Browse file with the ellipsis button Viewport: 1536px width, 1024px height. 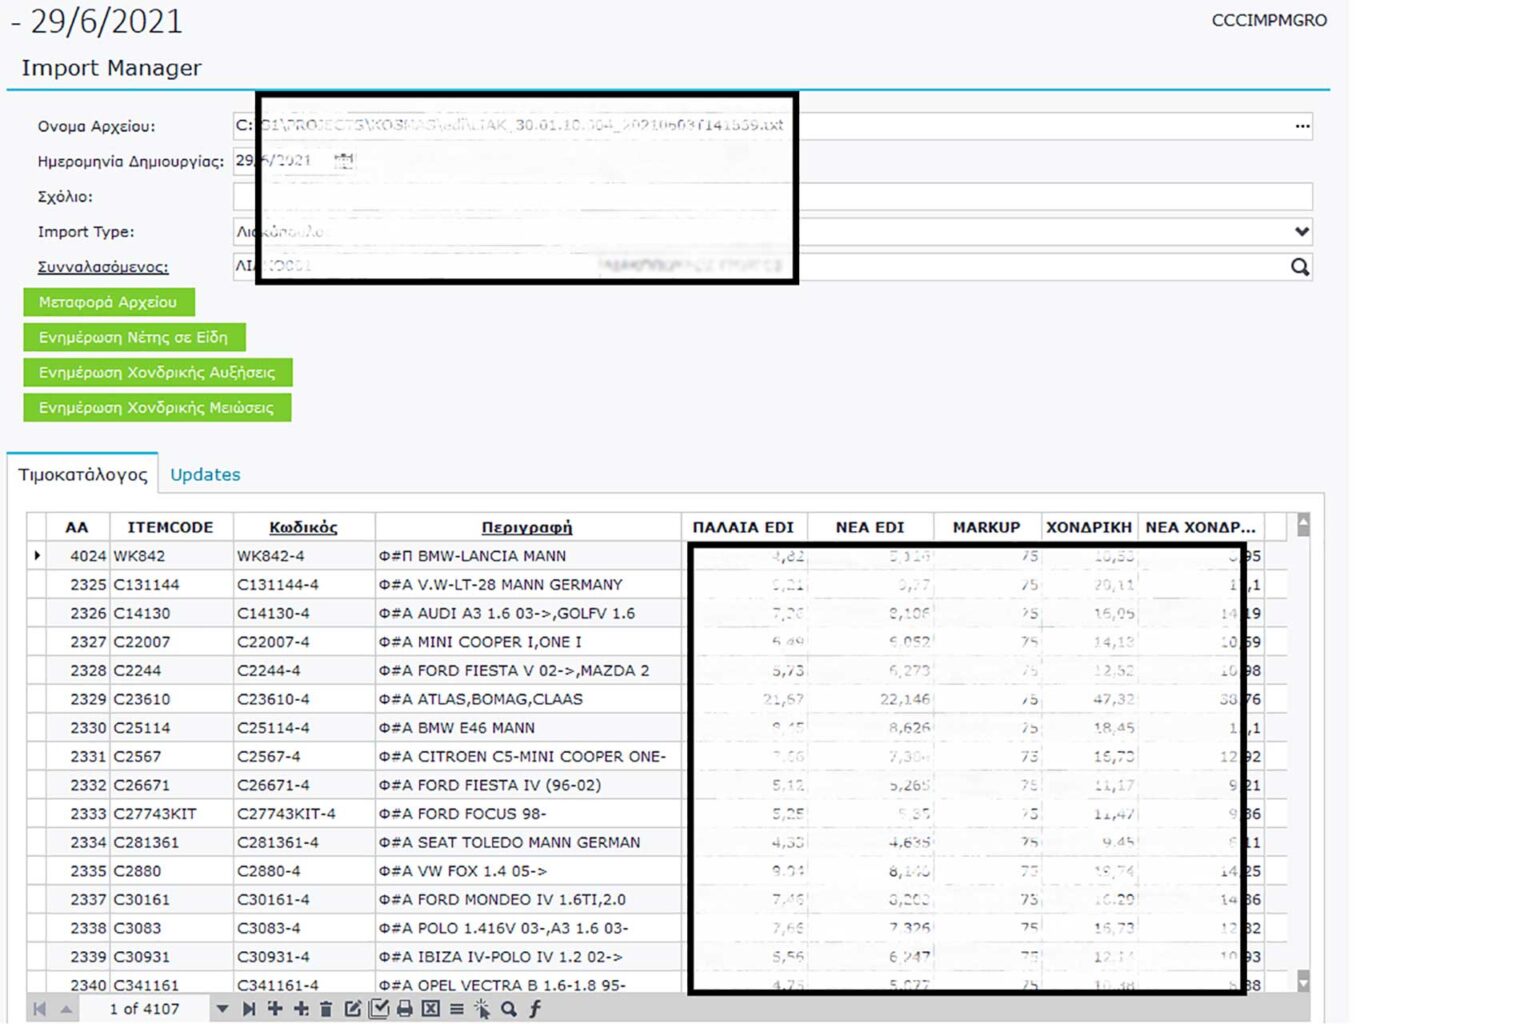point(1302,126)
